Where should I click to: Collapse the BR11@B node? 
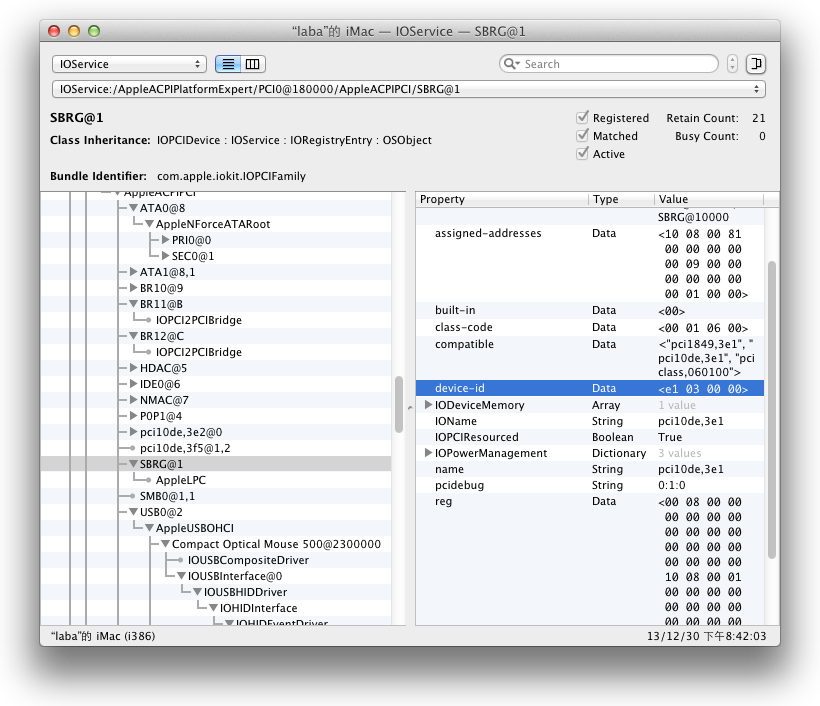133,304
